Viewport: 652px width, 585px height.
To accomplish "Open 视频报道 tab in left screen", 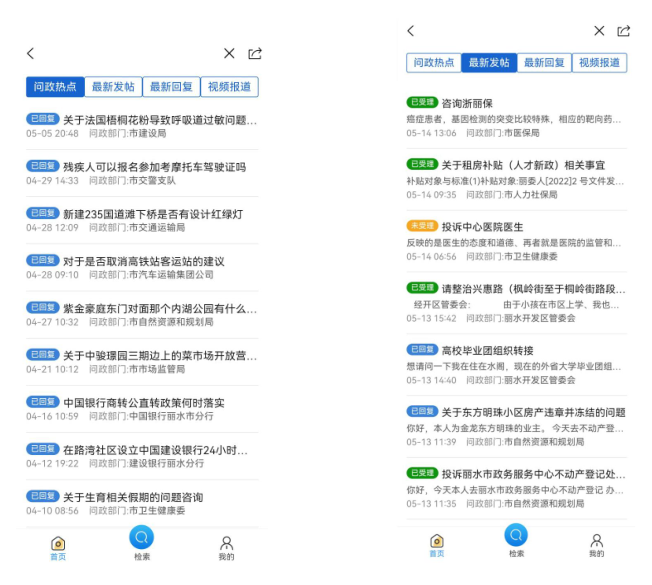I will coord(230,86).
